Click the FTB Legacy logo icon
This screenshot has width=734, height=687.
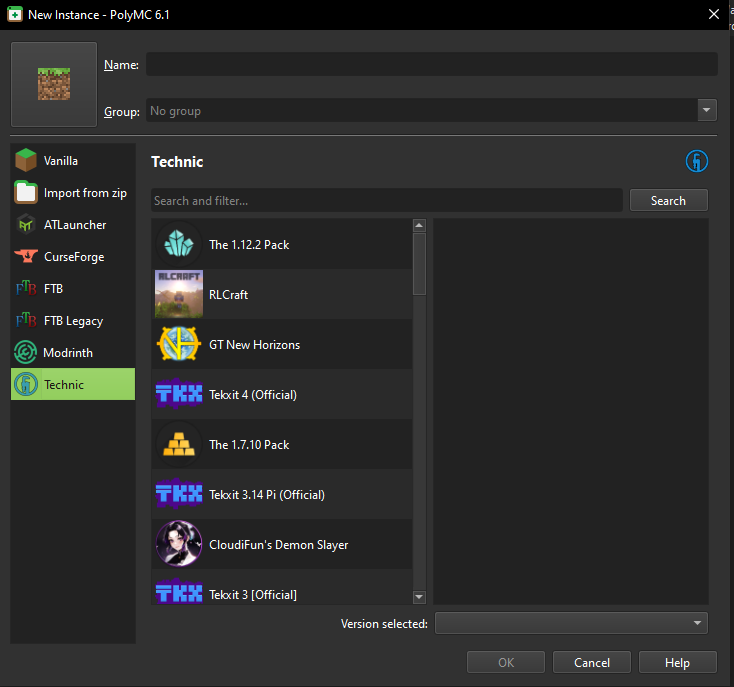pos(26,320)
